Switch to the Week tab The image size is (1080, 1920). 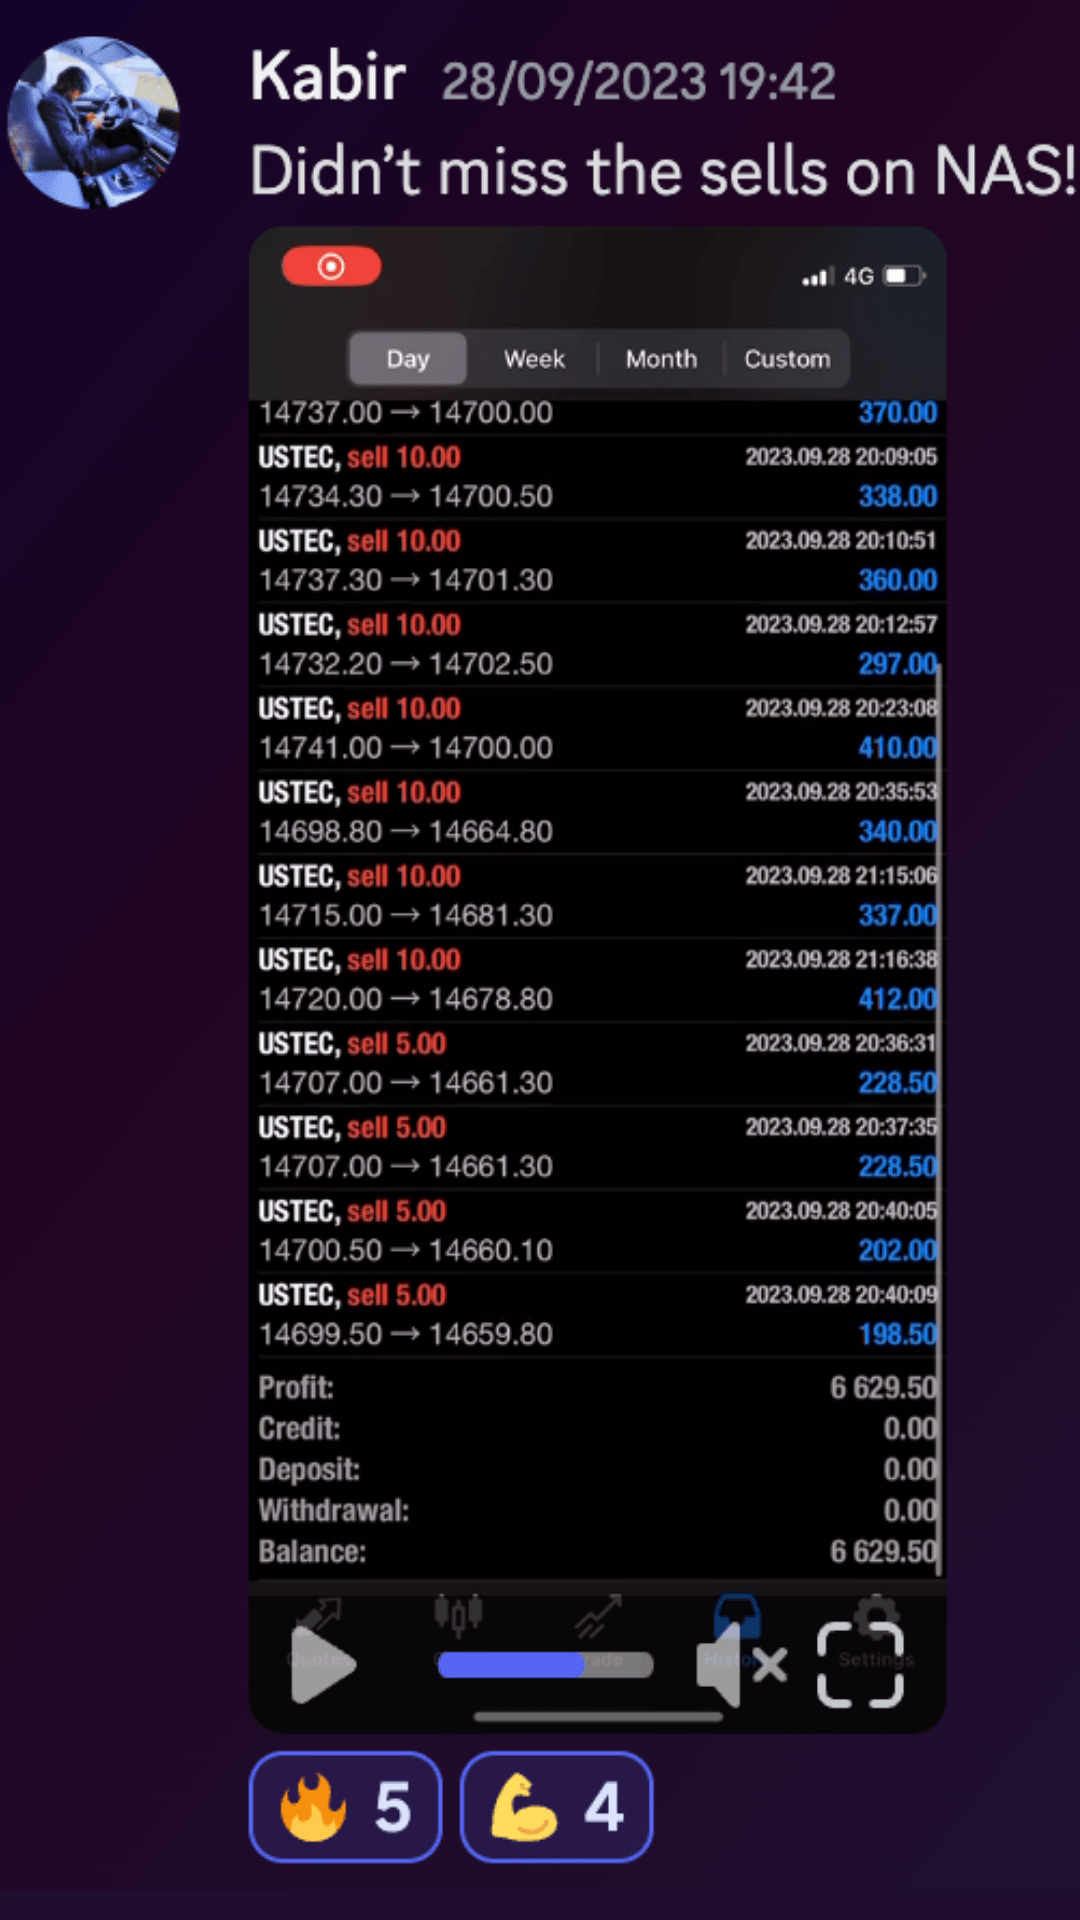(x=534, y=359)
